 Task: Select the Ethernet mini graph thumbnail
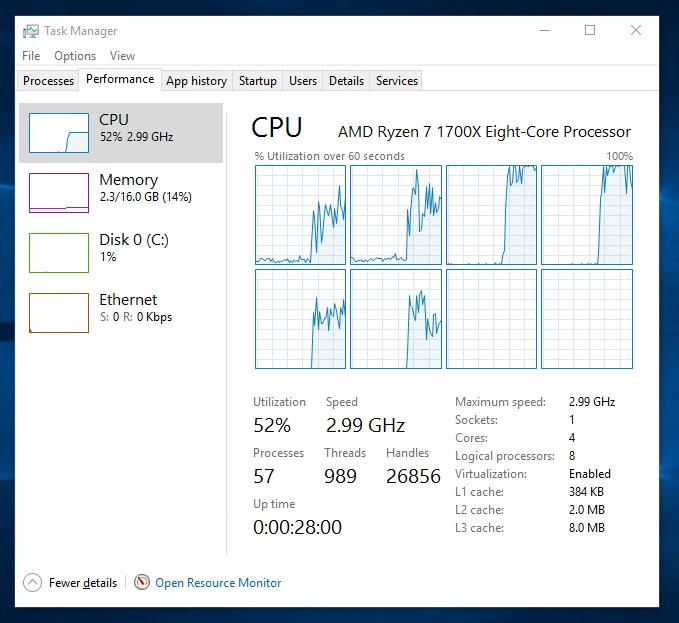click(x=59, y=313)
